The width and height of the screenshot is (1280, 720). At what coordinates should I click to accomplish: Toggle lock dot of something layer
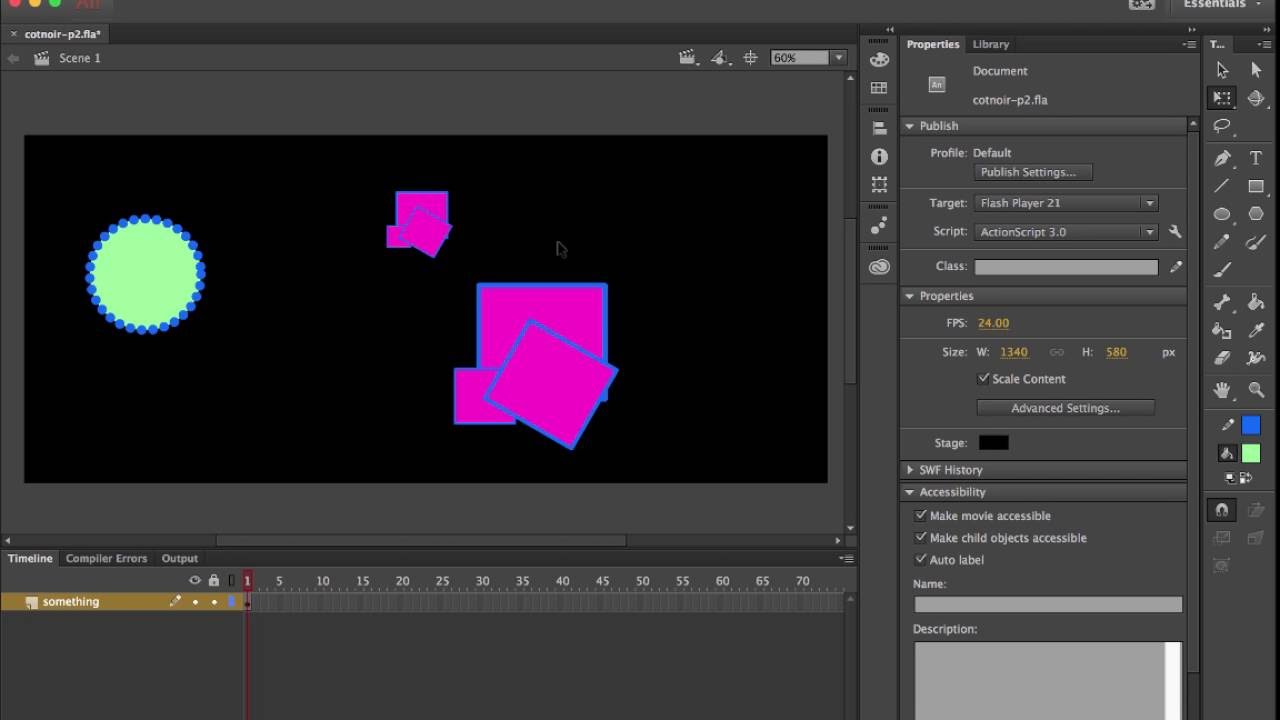(214, 602)
